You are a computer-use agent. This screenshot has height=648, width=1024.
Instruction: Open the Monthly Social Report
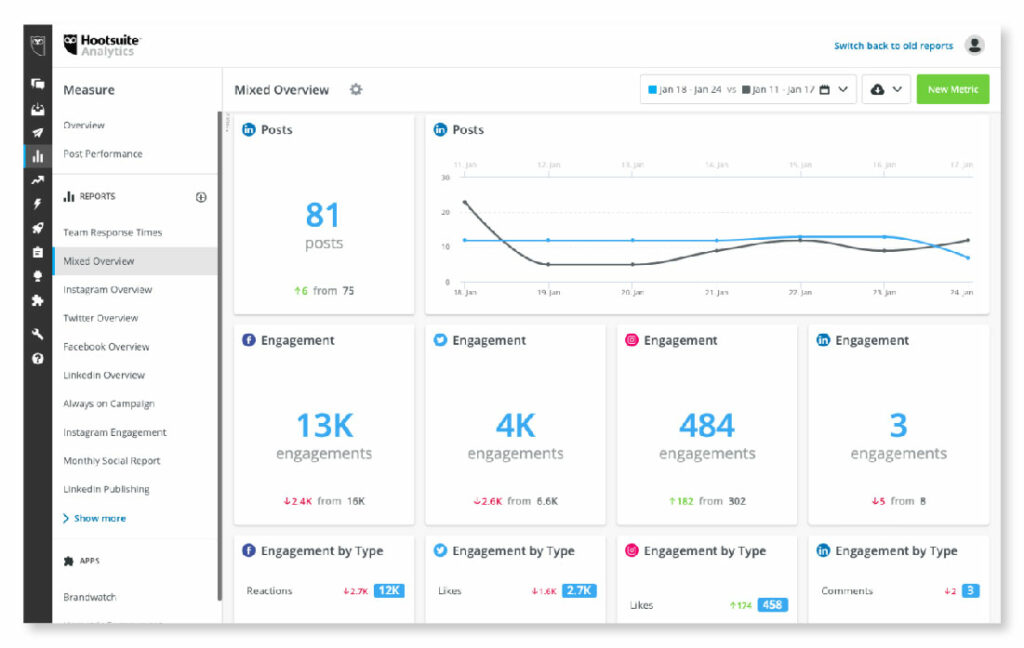(x=111, y=461)
